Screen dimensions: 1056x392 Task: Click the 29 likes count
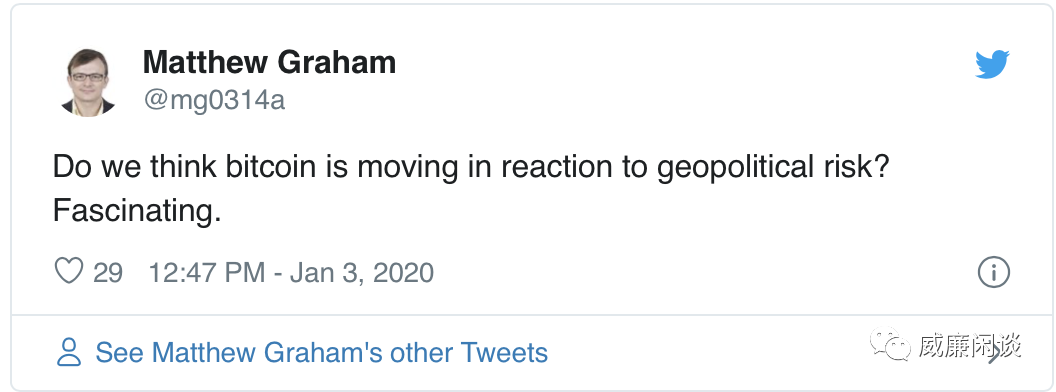[108, 273]
